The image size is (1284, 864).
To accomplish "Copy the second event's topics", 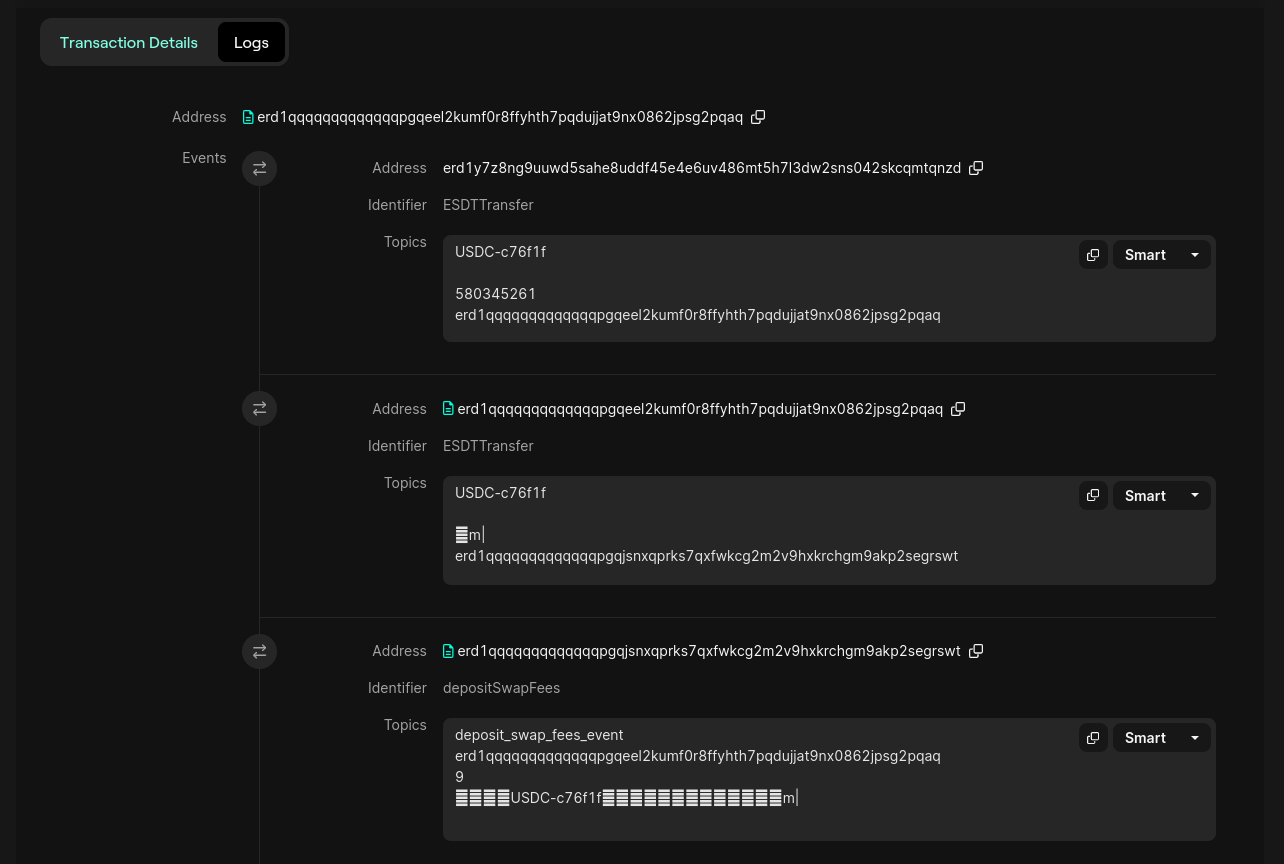I will (1093, 496).
